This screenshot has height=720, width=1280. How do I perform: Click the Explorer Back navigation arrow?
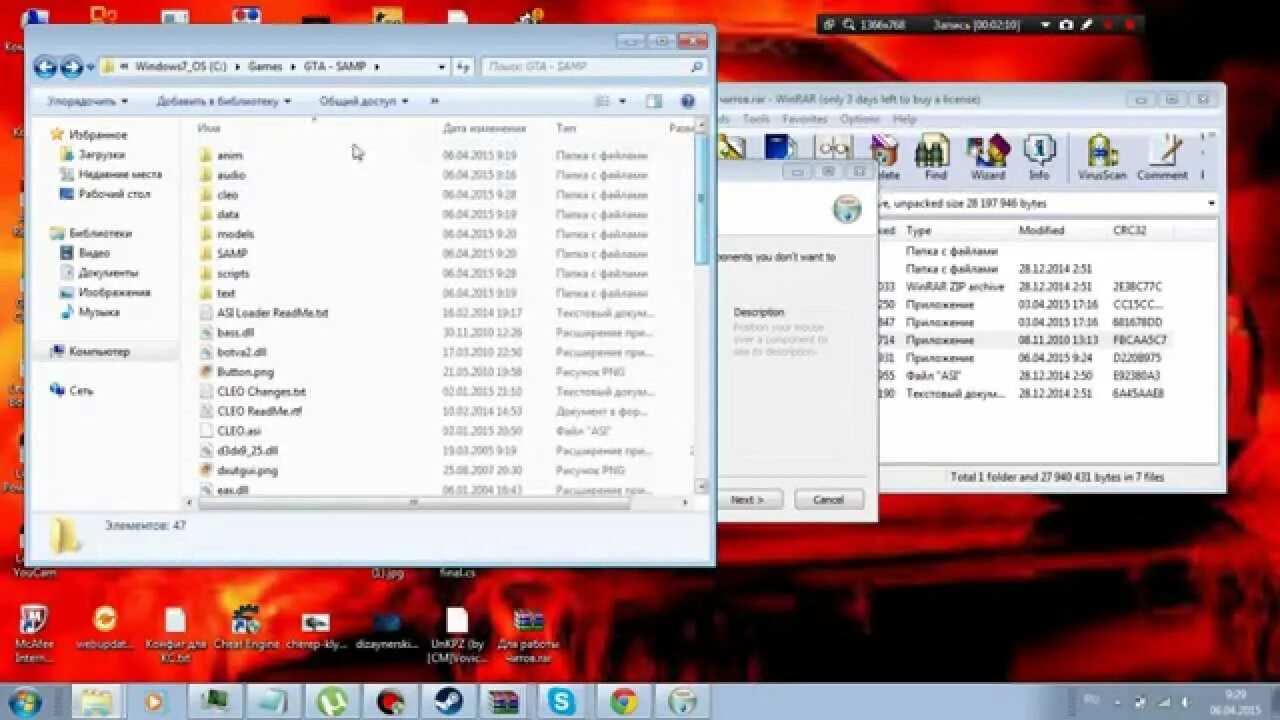pyautogui.click(x=45, y=67)
